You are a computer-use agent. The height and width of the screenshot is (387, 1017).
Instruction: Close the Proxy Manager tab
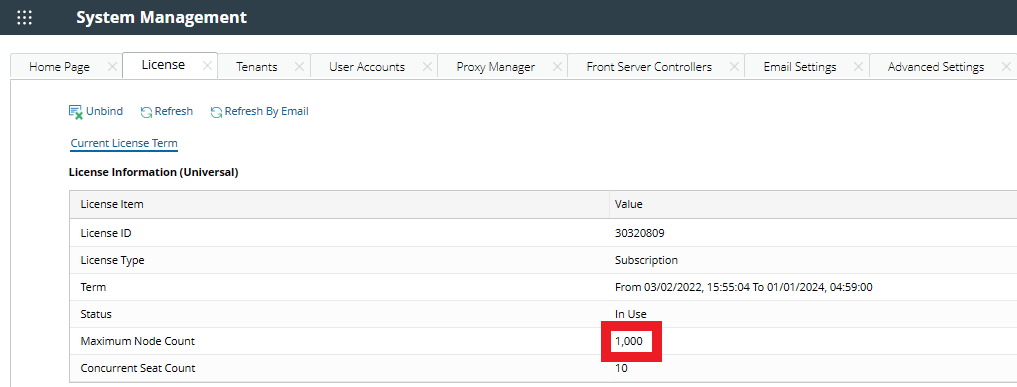[x=557, y=67]
